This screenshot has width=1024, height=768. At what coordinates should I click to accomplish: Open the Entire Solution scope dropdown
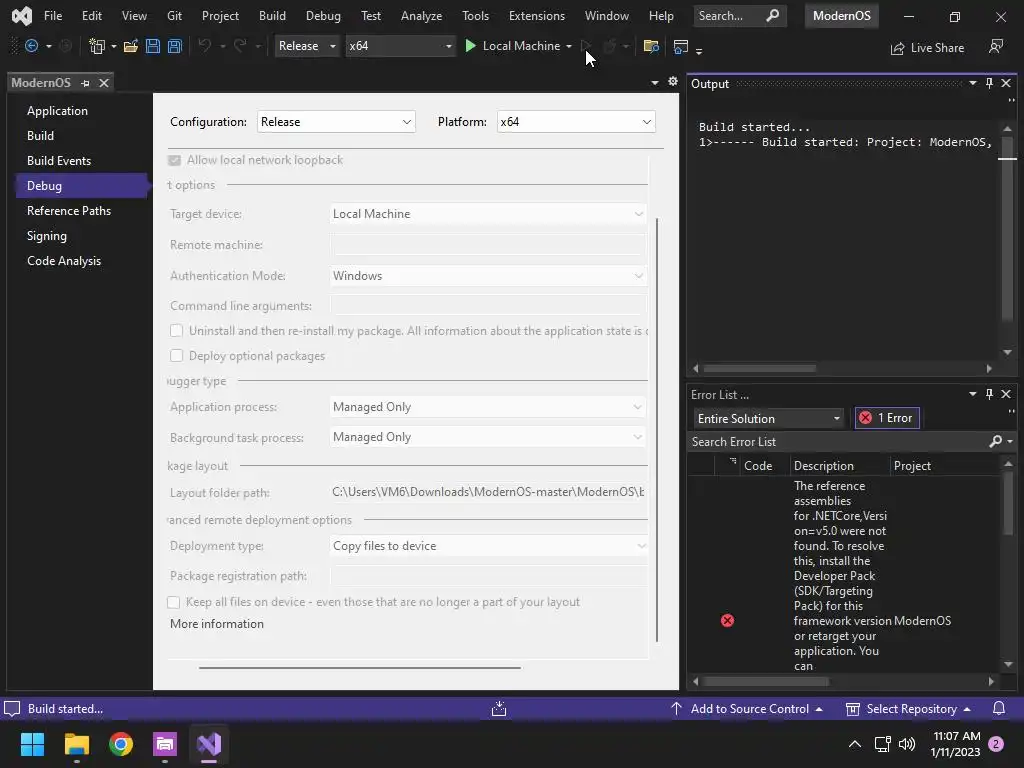point(769,419)
